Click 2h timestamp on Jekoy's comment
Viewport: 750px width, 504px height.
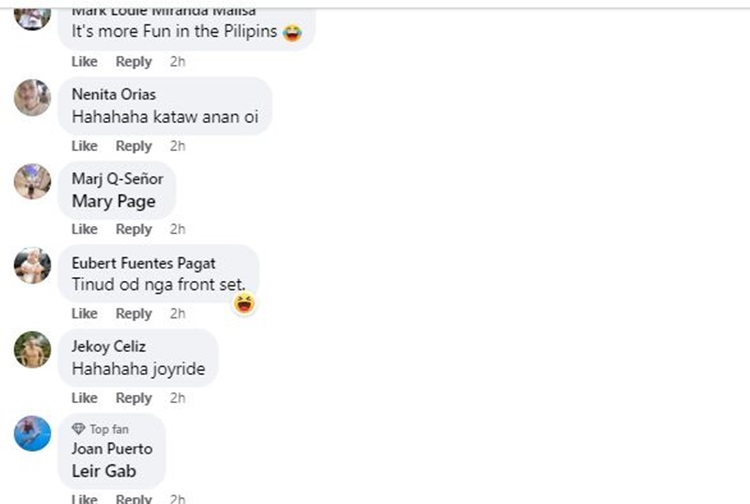[177, 398]
